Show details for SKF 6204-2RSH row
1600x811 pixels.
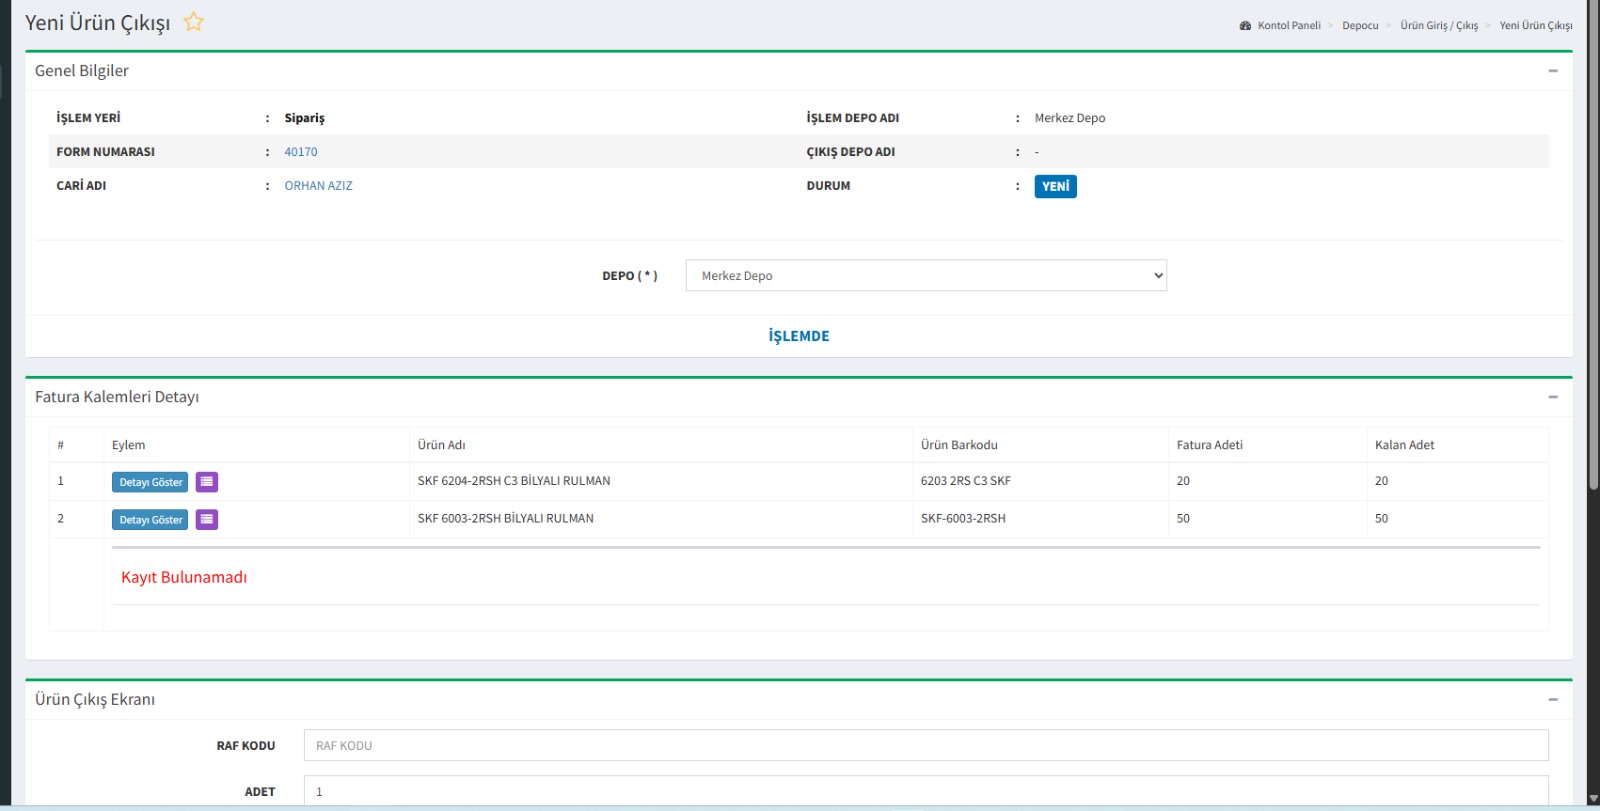pyautogui.click(x=150, y=482)
